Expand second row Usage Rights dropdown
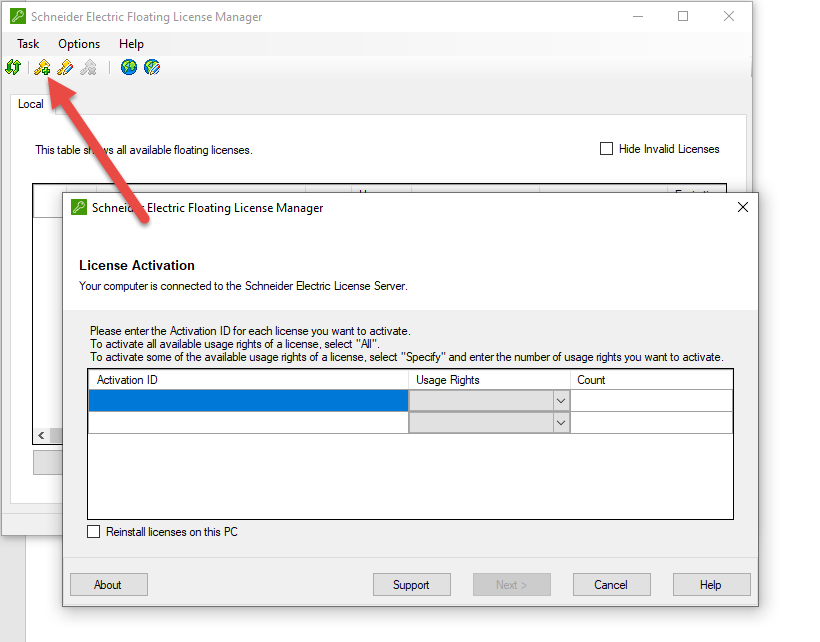Screen dimensions: 820x642 click(561, 422)
